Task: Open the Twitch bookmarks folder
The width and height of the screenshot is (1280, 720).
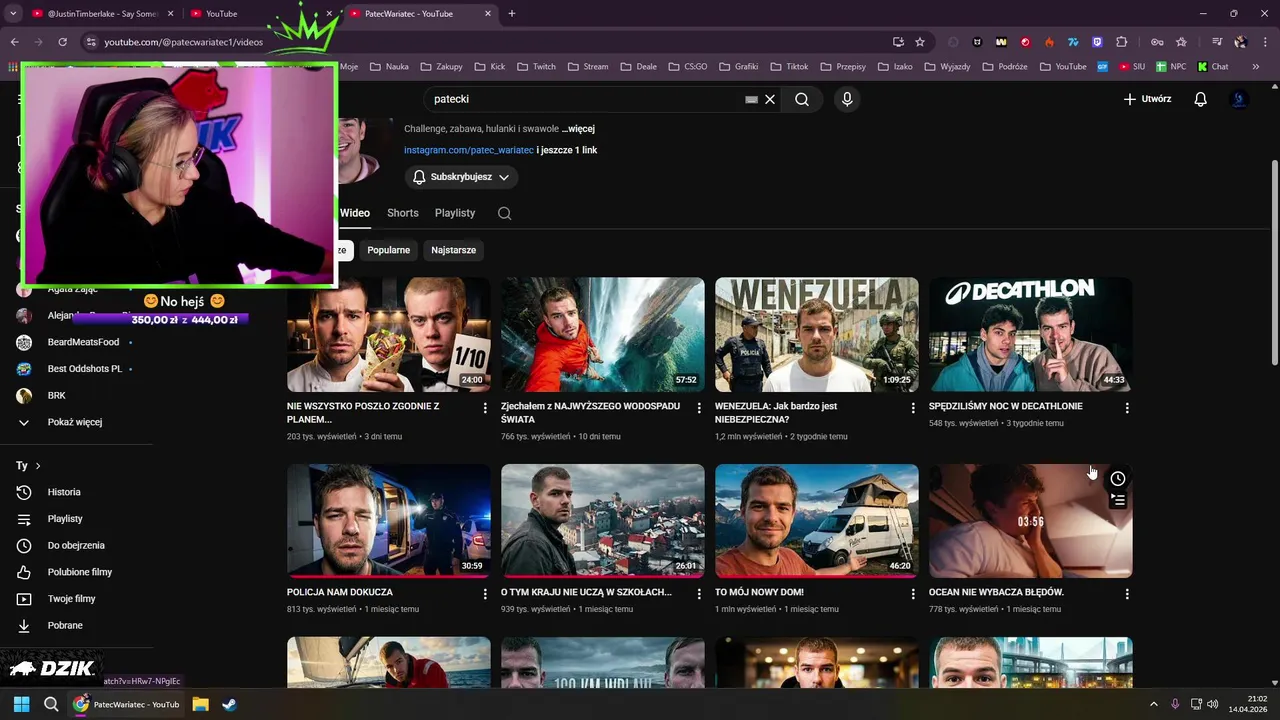Action: (536, 67)
